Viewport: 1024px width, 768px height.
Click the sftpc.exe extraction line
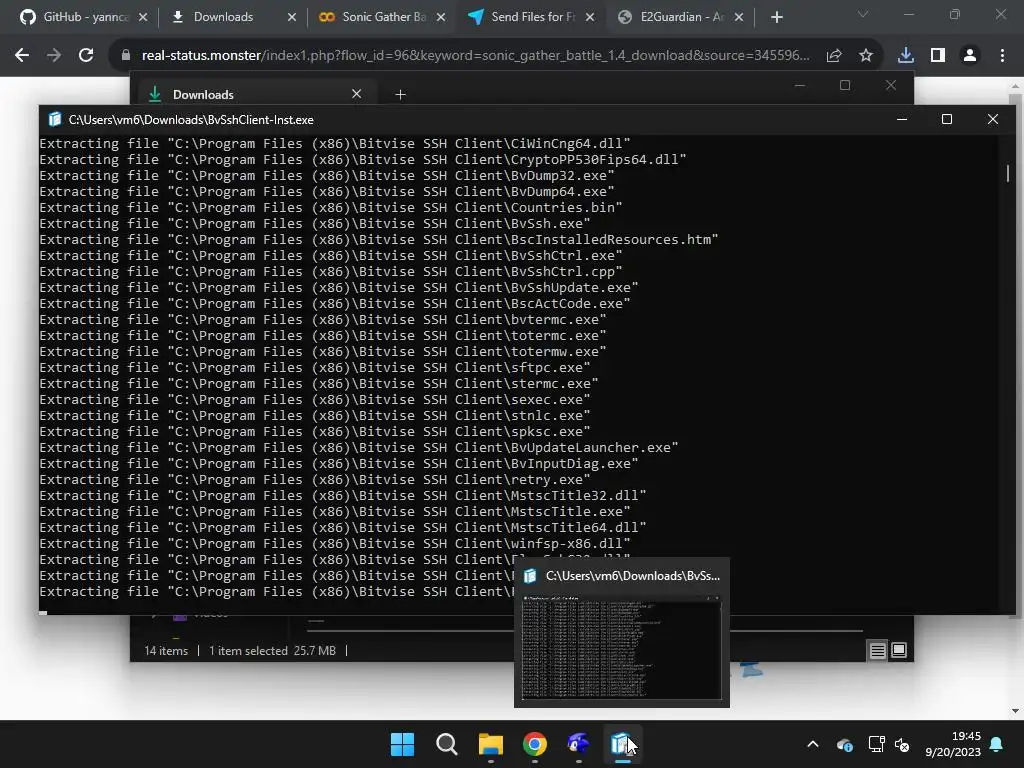[x=315, y=368]
